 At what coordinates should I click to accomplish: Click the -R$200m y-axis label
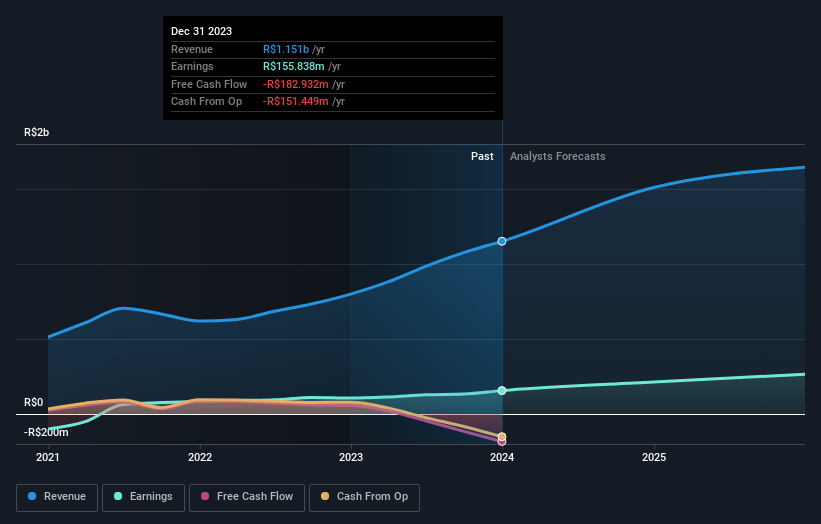pos(46,432)
